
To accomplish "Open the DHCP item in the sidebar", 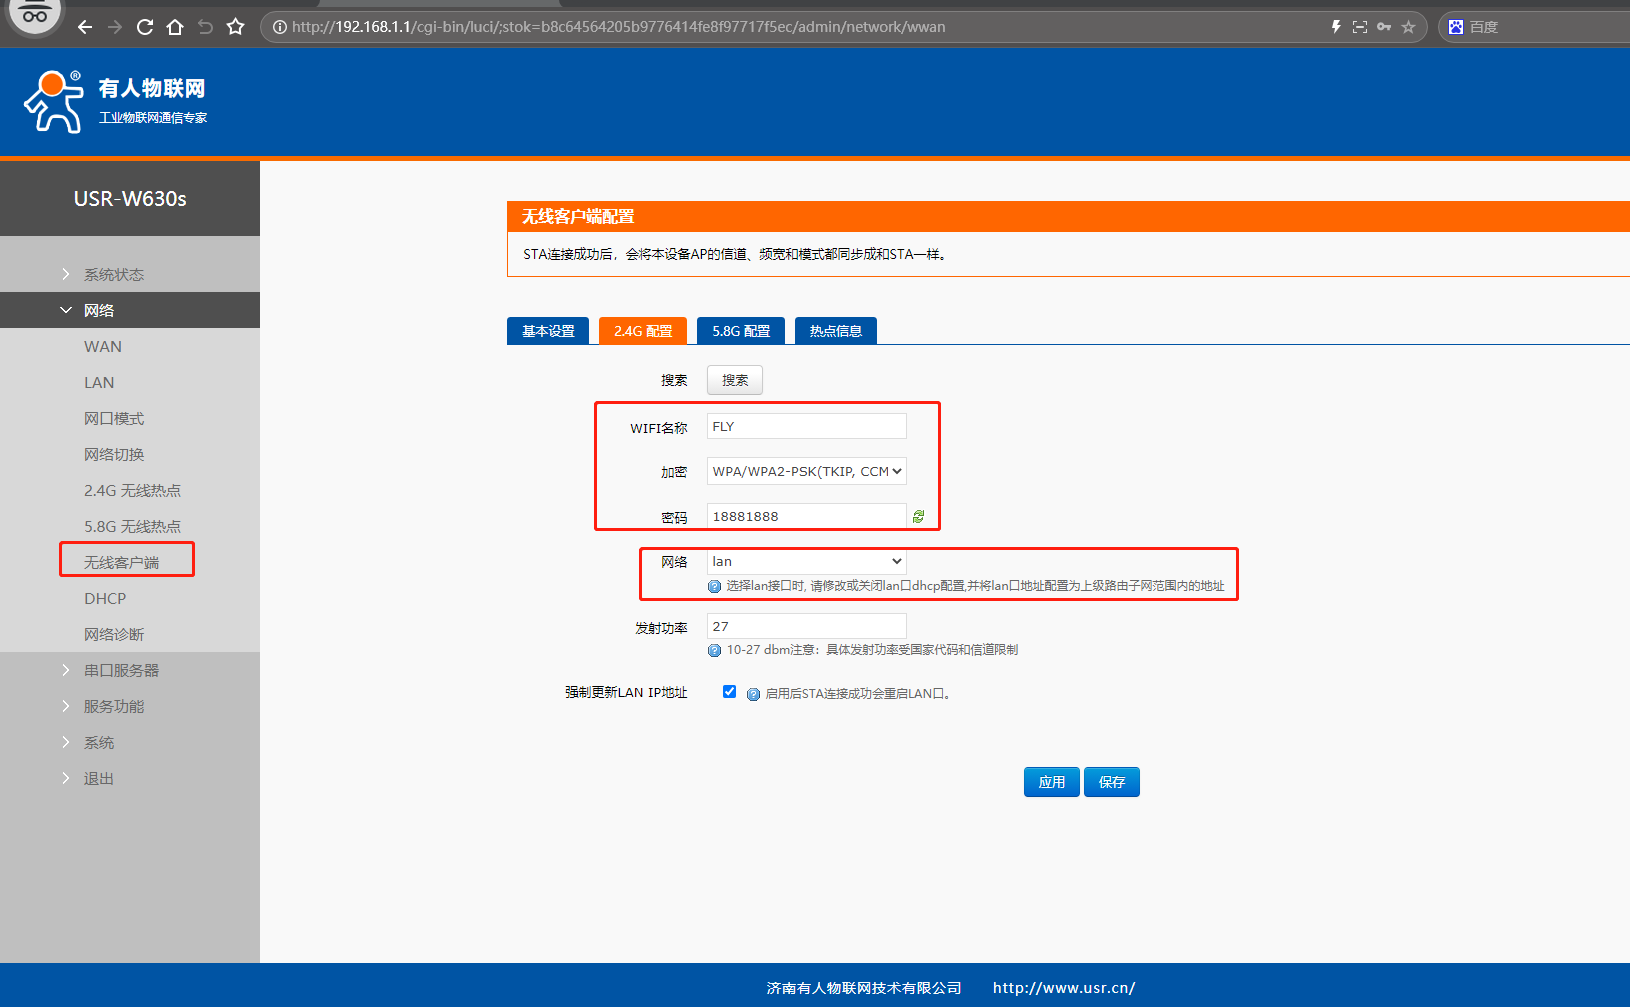I will pyautogui.click(x=105, y=598).
